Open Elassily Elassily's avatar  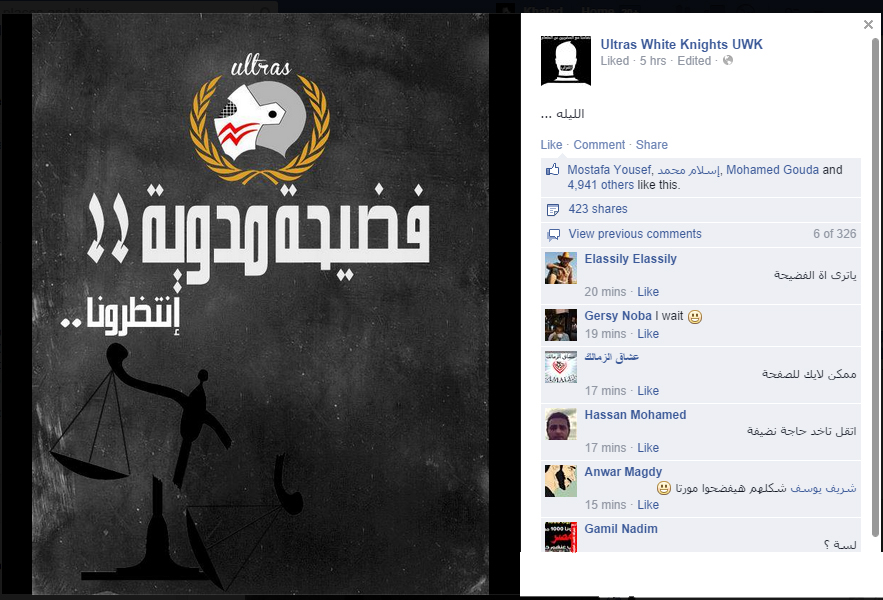coord(561,268)
